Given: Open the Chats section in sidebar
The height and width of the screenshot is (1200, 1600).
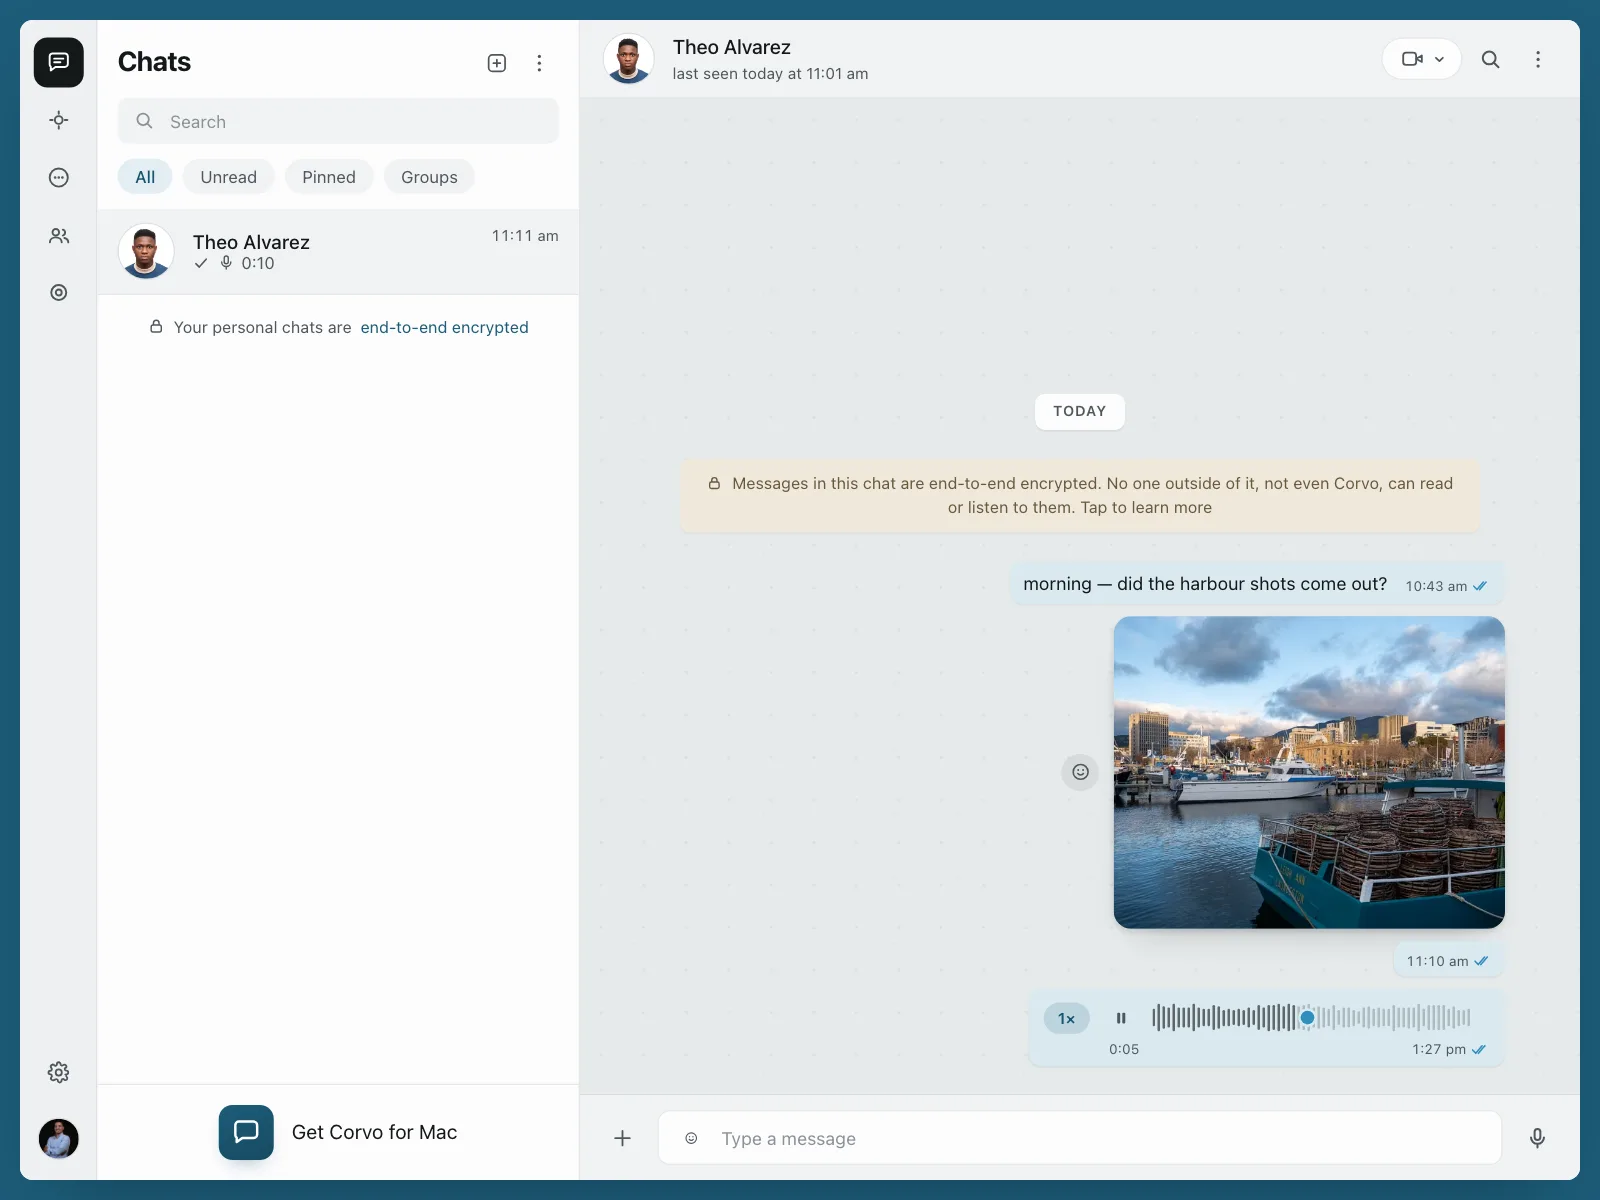Looking at the screenshot, I should tap(59, 62).
